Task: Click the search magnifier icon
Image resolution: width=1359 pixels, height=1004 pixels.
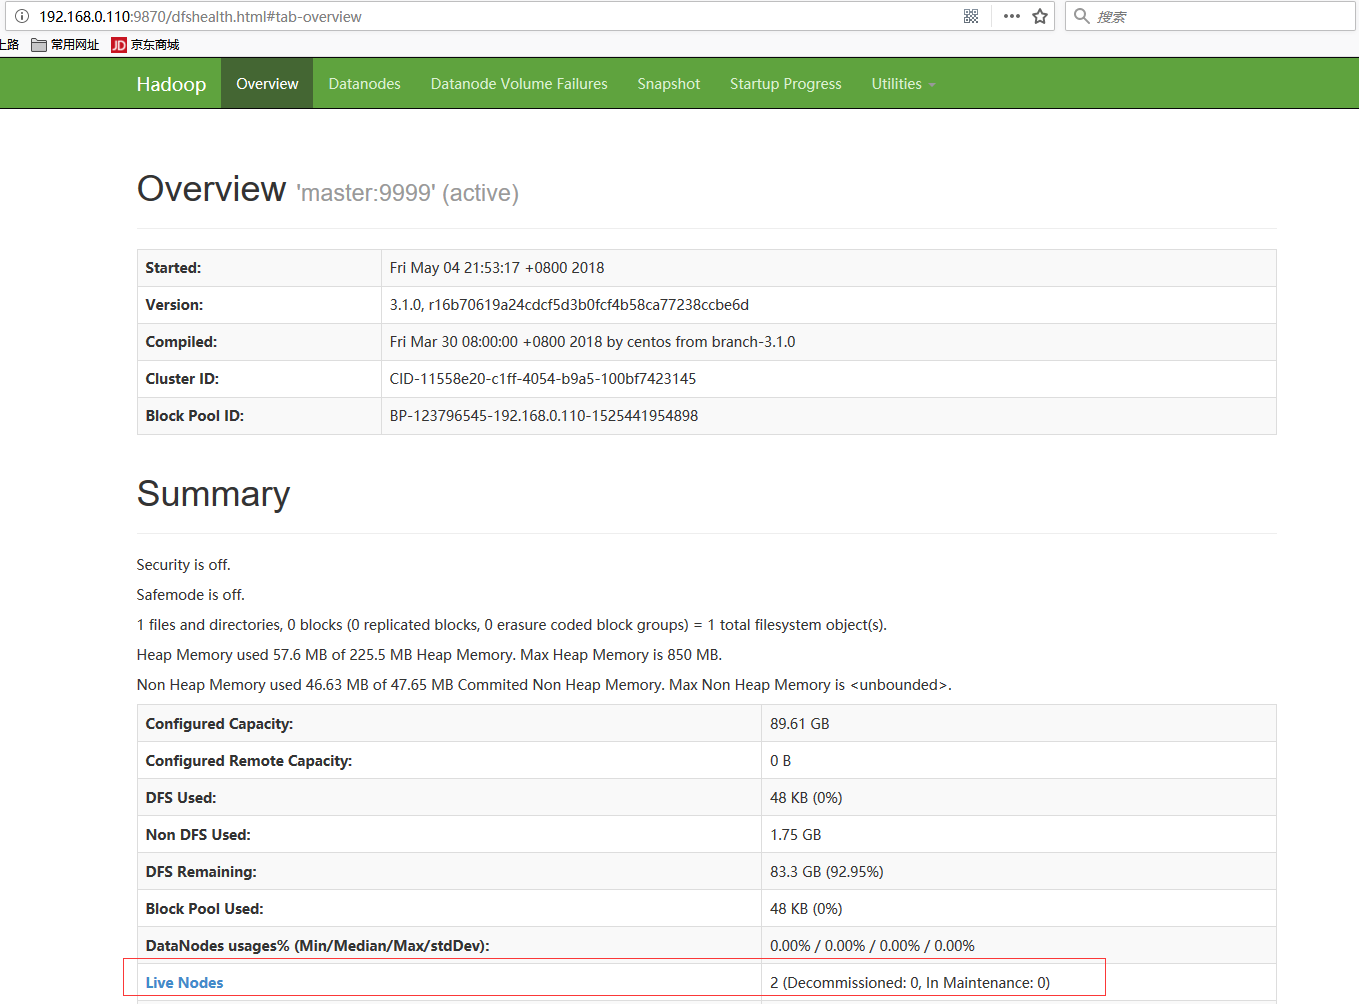Action: pos(1082,16)
